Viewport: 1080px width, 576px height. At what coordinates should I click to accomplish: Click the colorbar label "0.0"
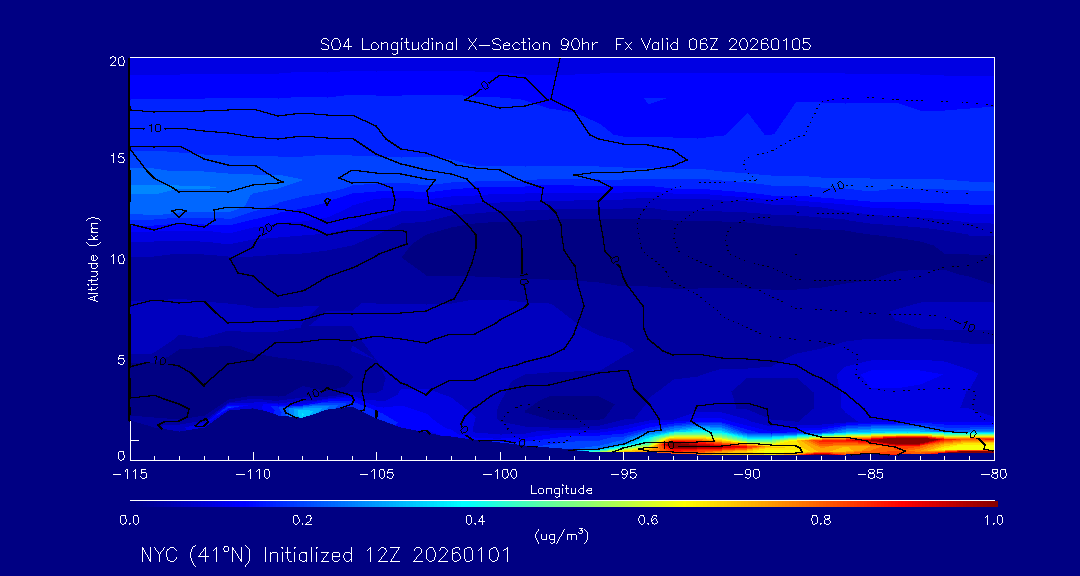click(129, 520)
